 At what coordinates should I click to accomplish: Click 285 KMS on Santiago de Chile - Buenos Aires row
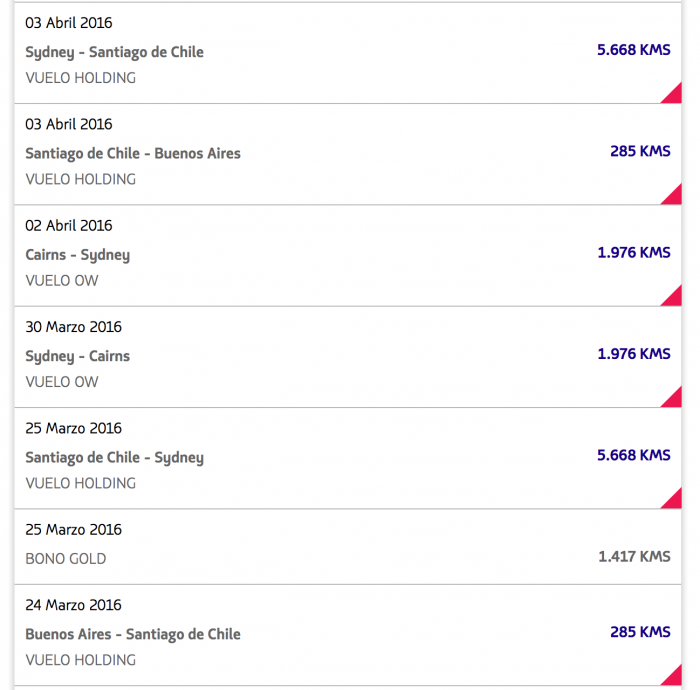pyautogui.click(x=640, y=151)
